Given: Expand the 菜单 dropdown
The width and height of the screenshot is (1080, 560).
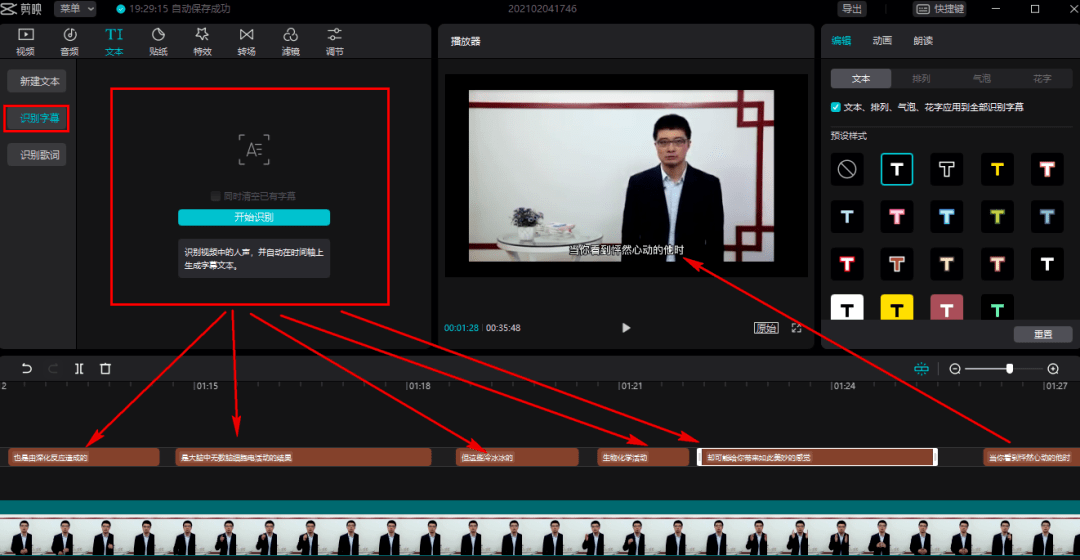Looking at the screenshot, I should tap(76, 9).
